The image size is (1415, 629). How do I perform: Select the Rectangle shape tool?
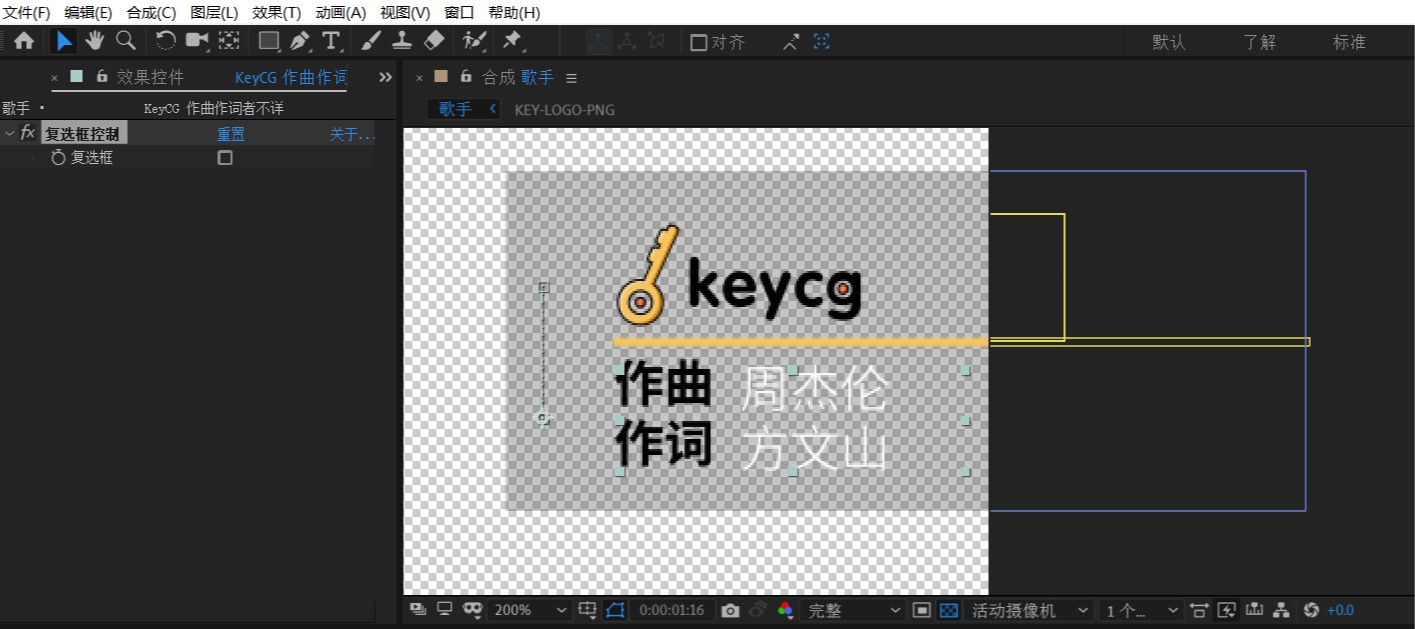tap(269, 41)
